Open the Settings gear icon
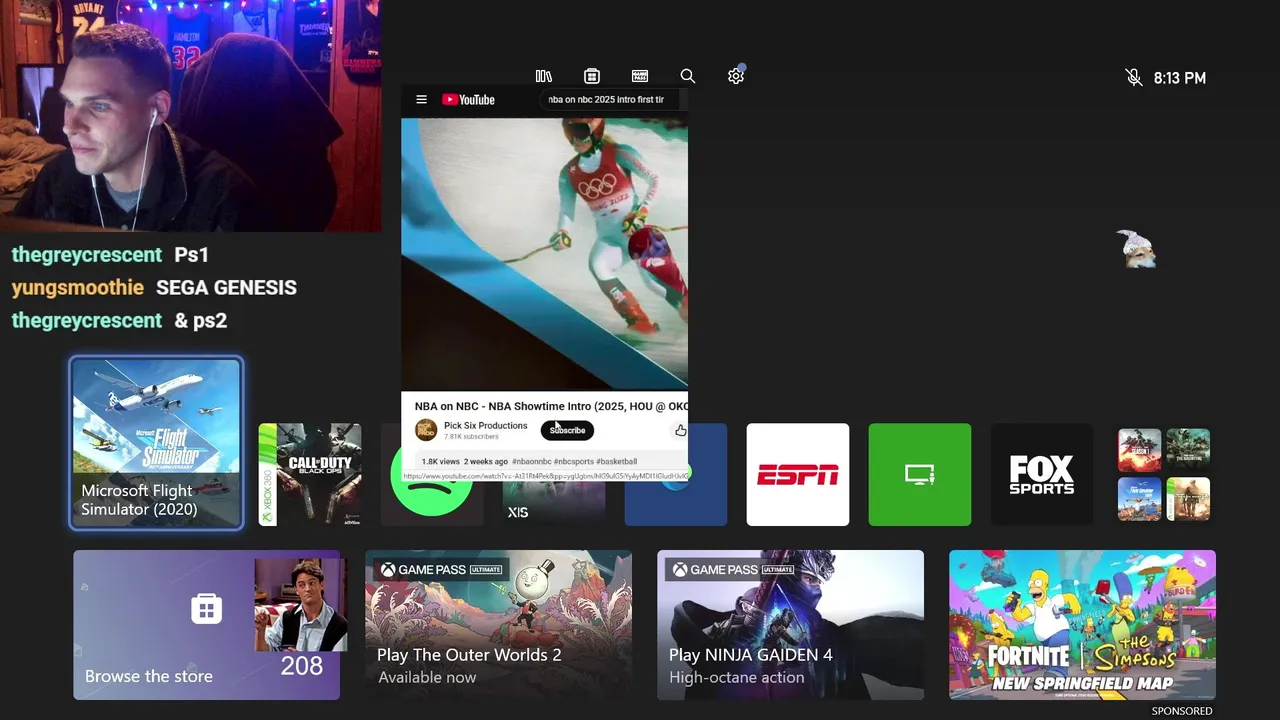This screenshot has width=1280, height=720. [x=736, y=76]
